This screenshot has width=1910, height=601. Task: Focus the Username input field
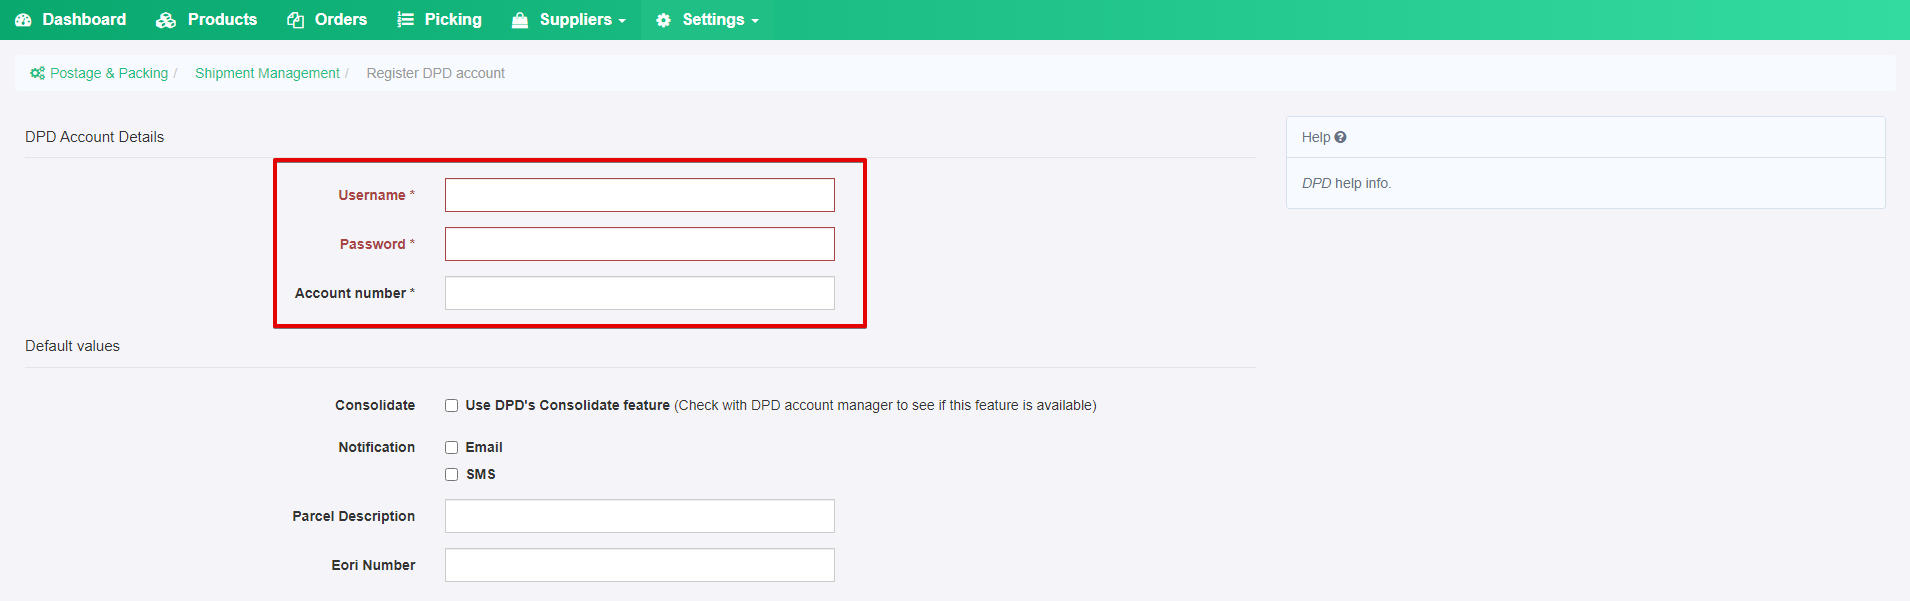pyautogui.click(x=640, y=195)
